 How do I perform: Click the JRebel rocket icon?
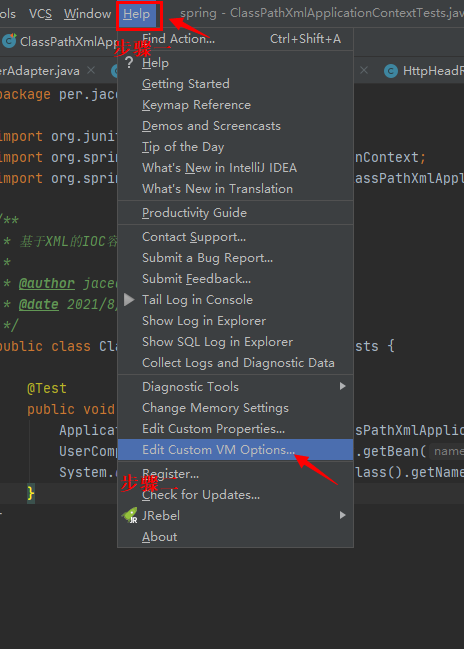click(x=130, y=516)
